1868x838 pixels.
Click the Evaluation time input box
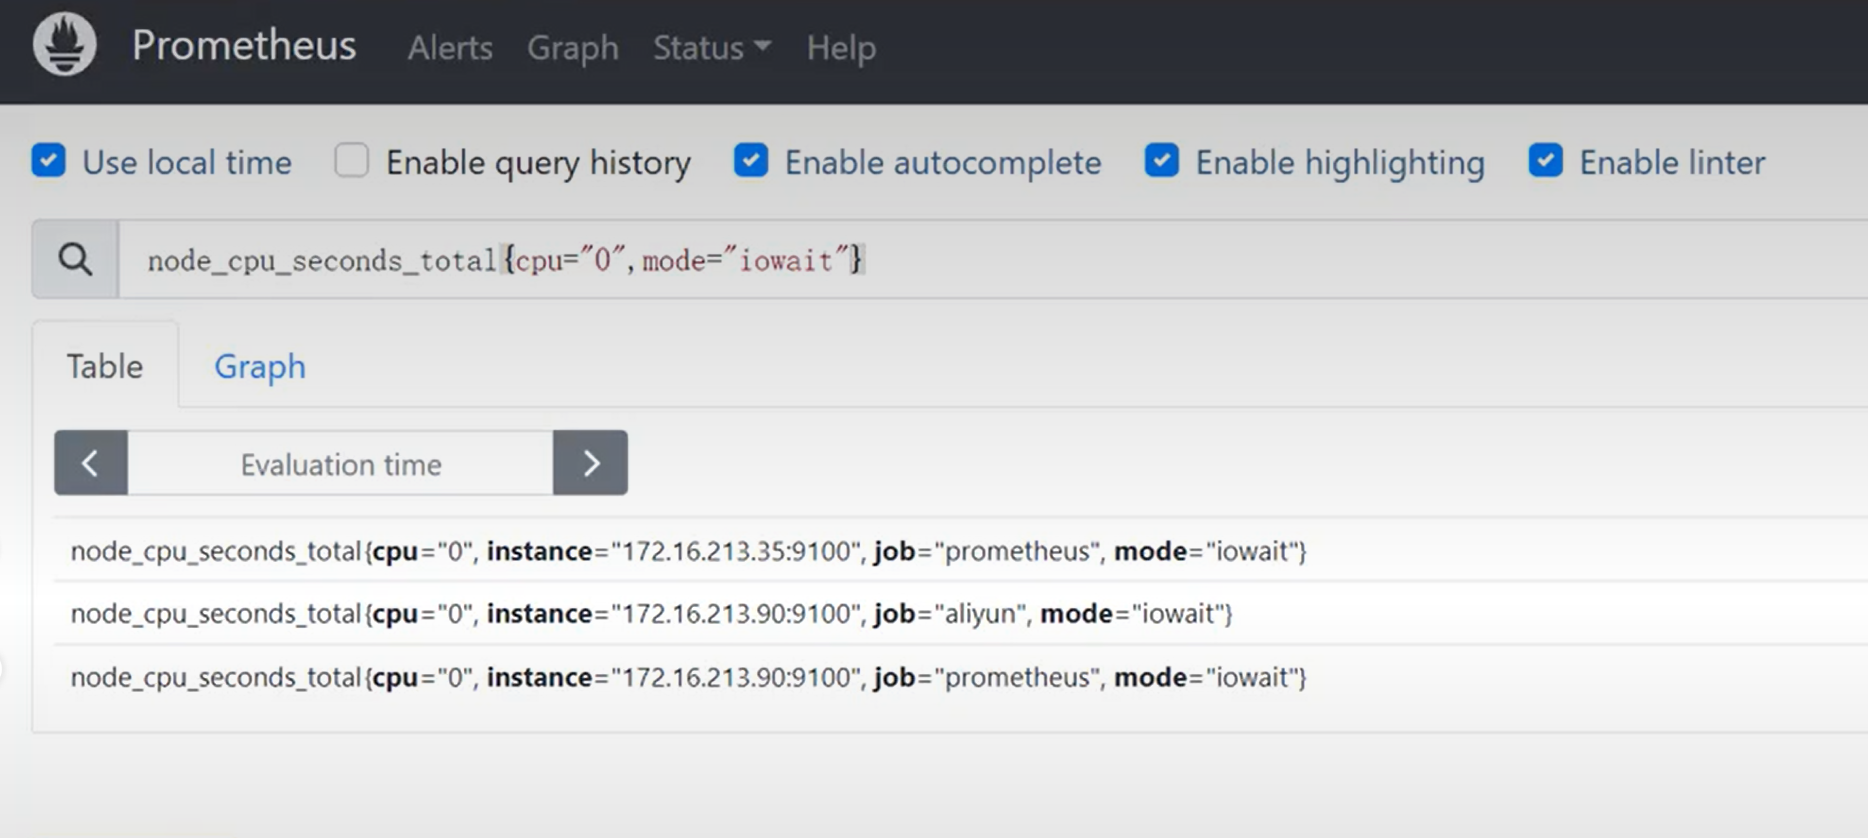tap(340, 463)
